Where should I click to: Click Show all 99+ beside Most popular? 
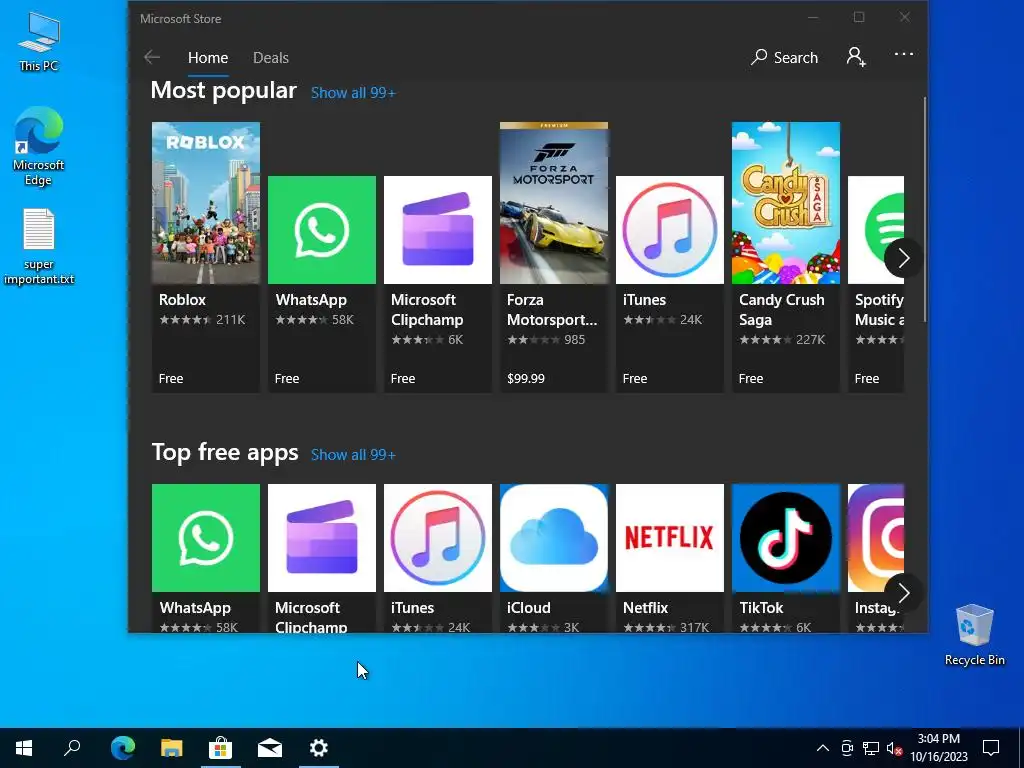pos(353,93)
